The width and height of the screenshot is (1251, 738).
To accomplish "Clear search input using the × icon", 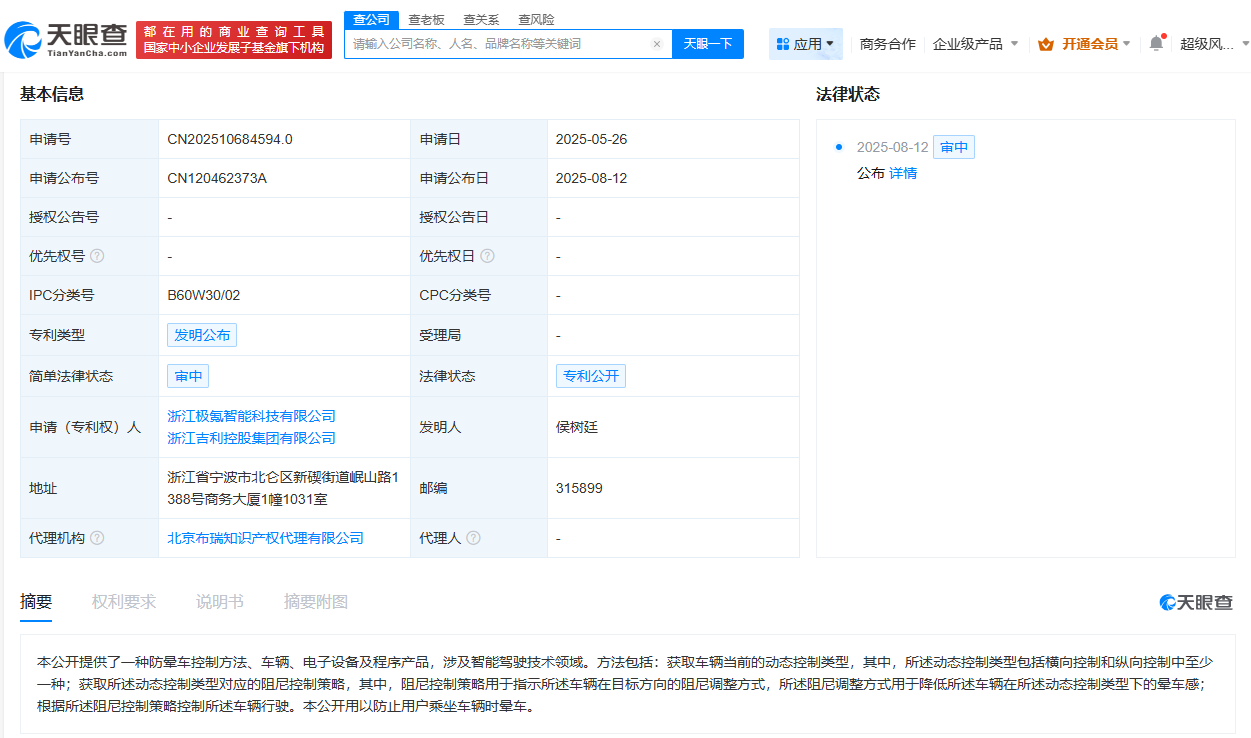I will click(x=657, y=43).
